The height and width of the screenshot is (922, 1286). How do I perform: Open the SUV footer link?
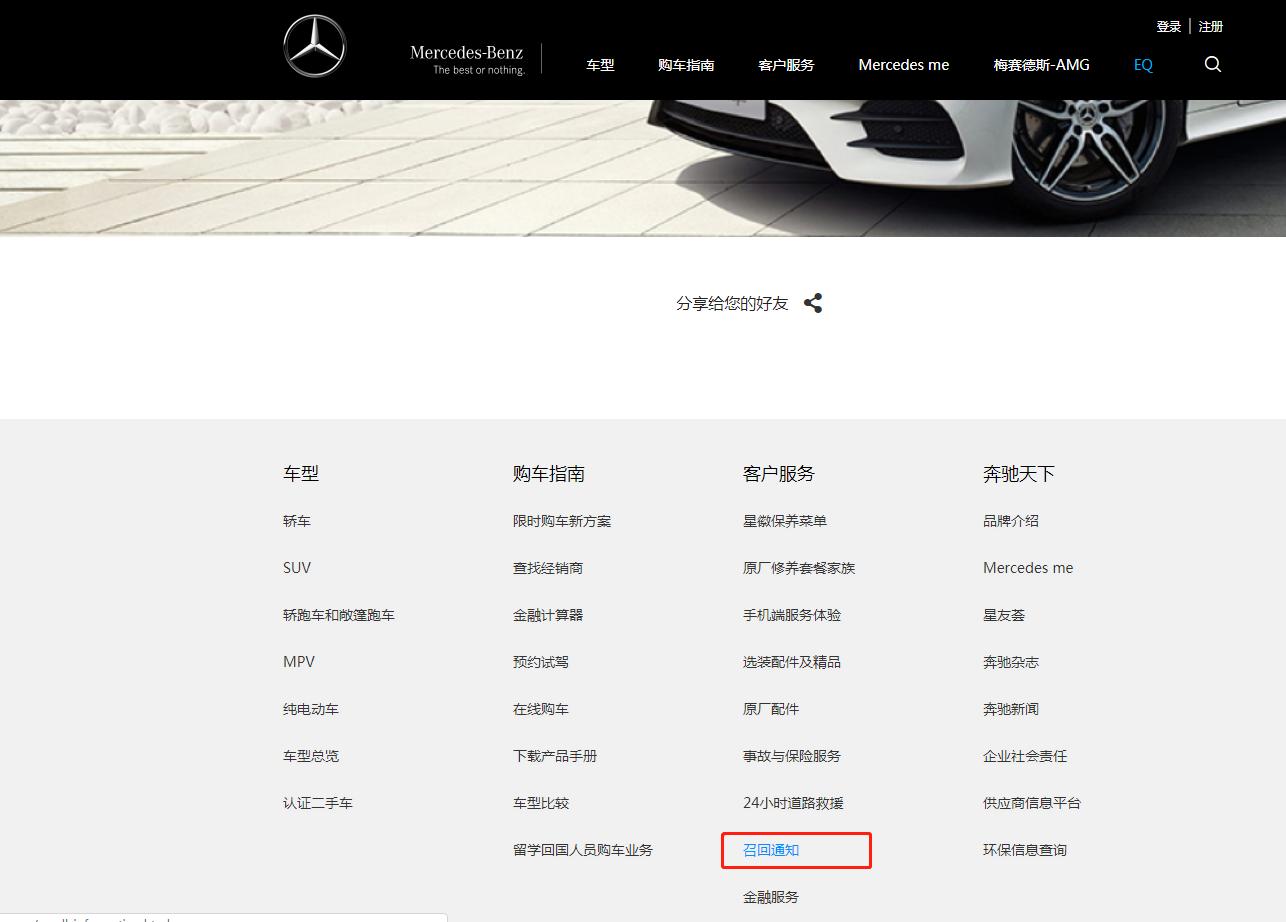point(297,568)
